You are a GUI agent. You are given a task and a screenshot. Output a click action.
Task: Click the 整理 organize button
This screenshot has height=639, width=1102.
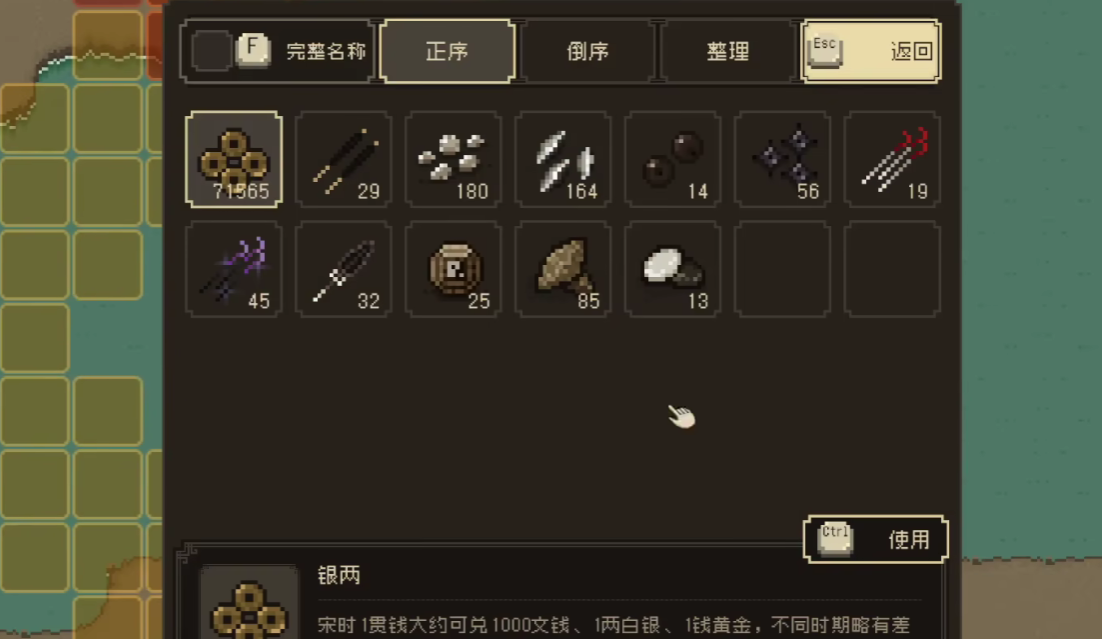pyautogui.click(x=728, y=51)
